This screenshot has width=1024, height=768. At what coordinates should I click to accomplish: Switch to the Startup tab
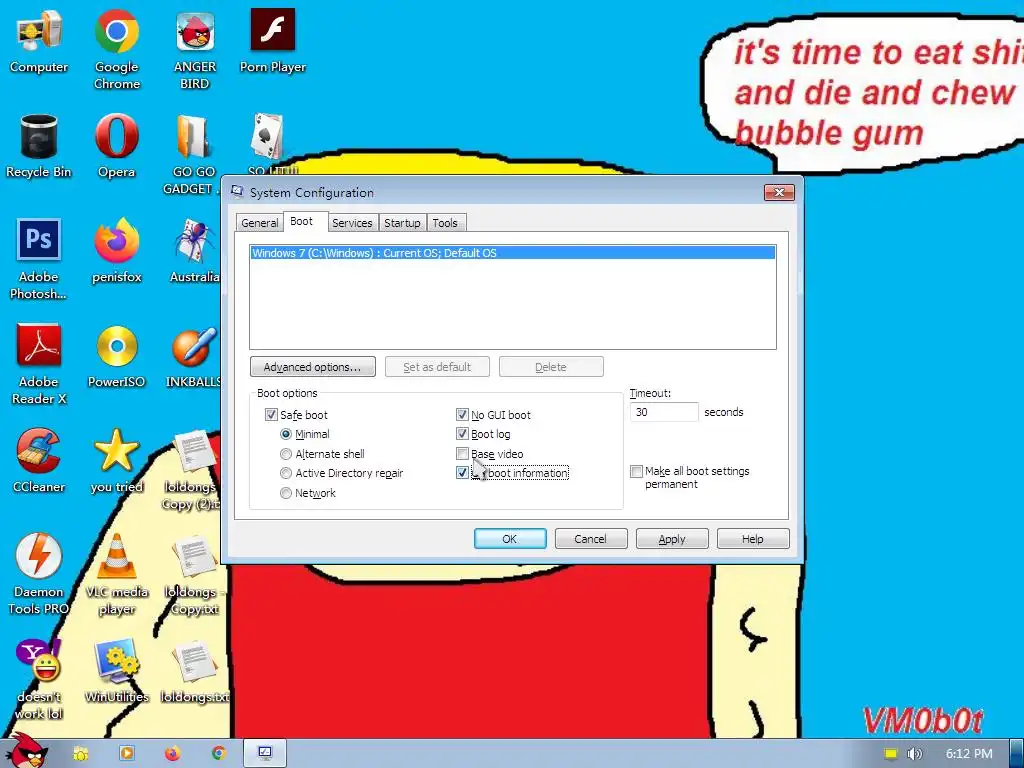pos(402,223)
